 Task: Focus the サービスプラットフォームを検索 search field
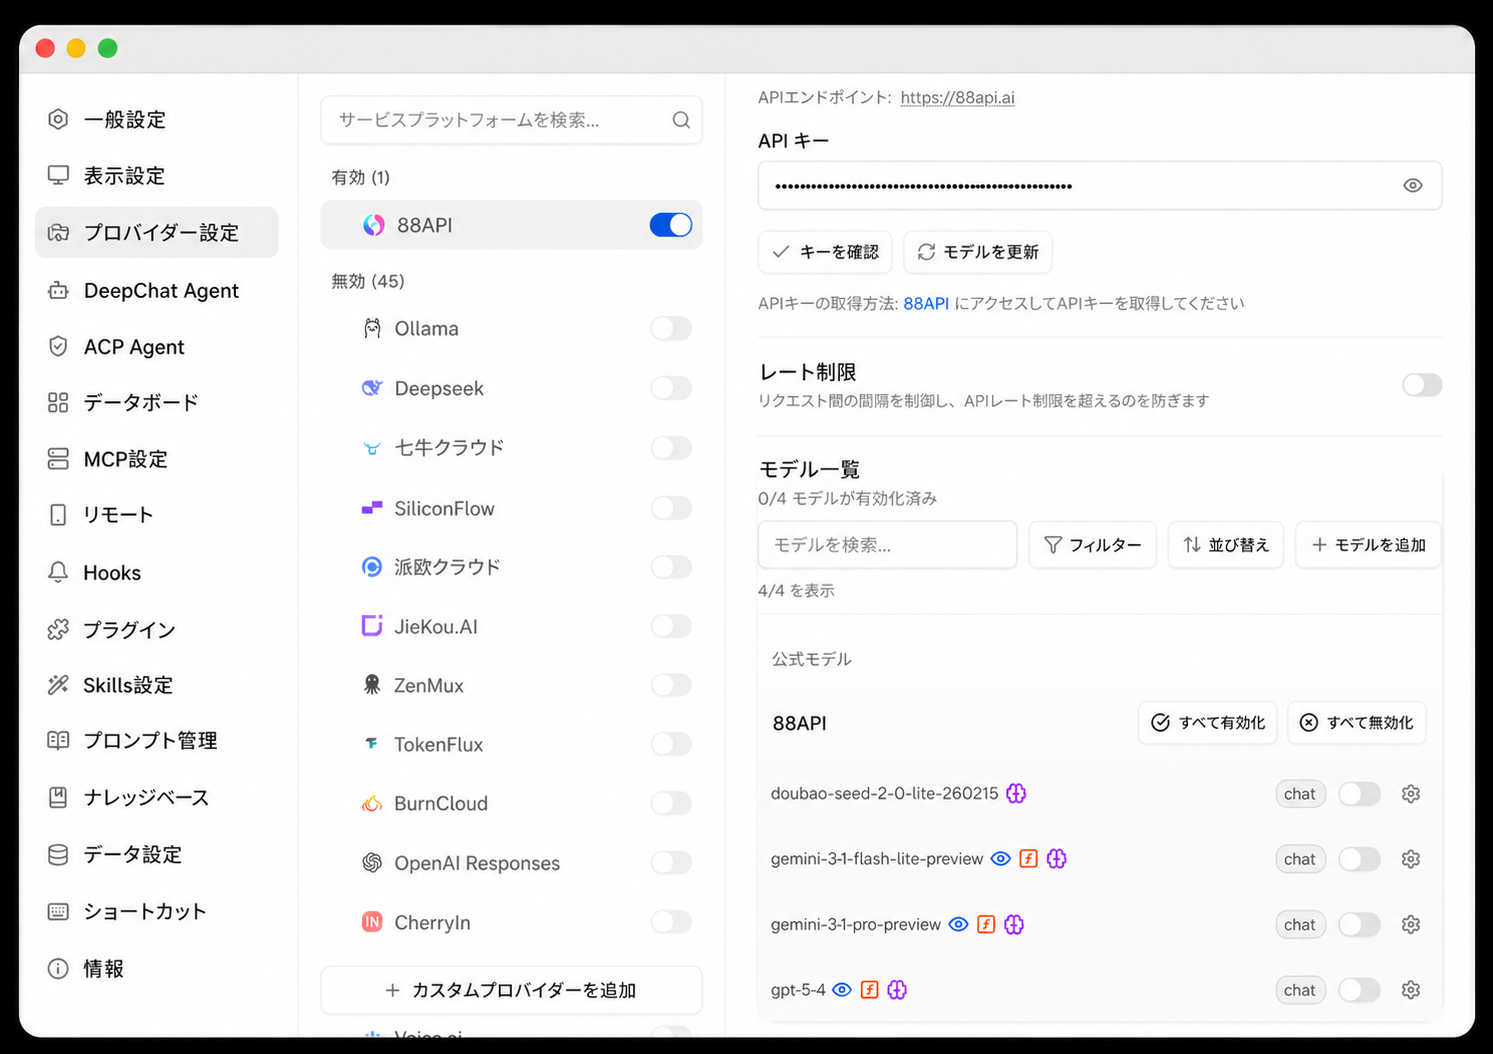pyautogui.click(x=511, y=120)
